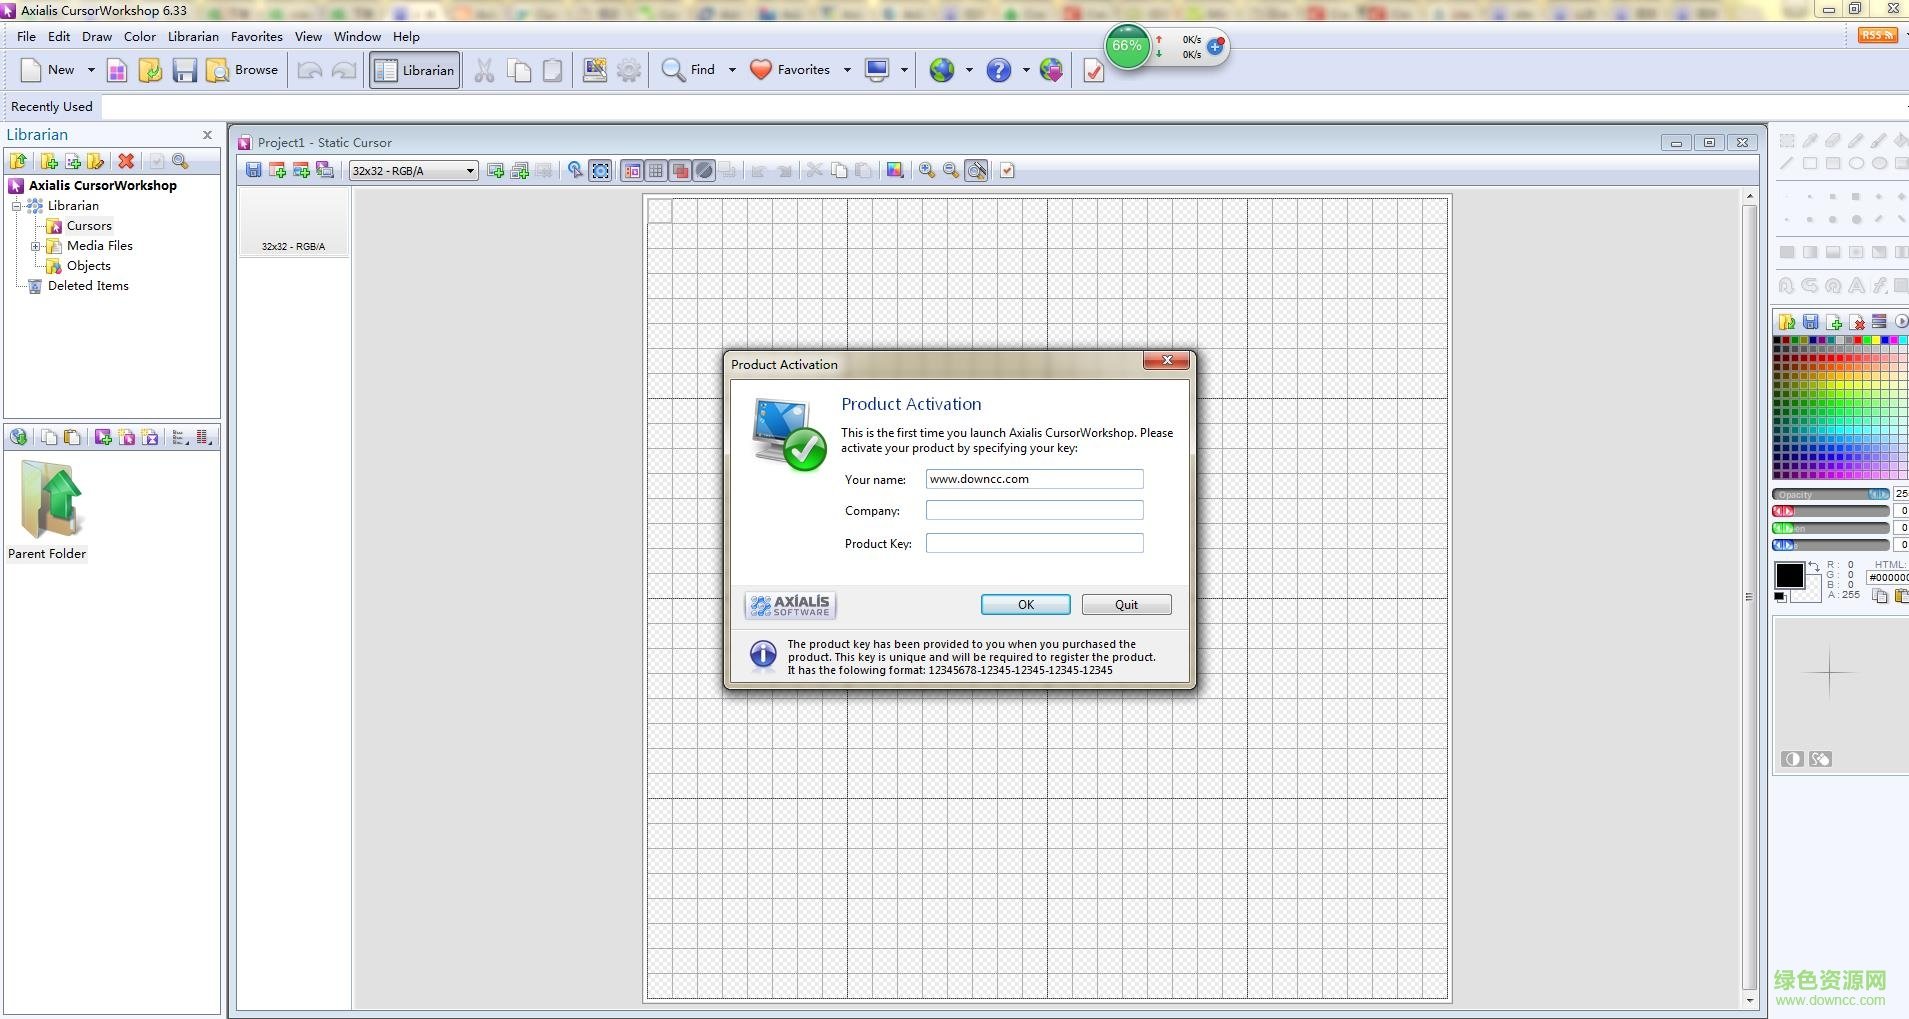Click the blue Help question mark icon
This screenshot has height=1019, width=1909.
(x=998, y=70)
